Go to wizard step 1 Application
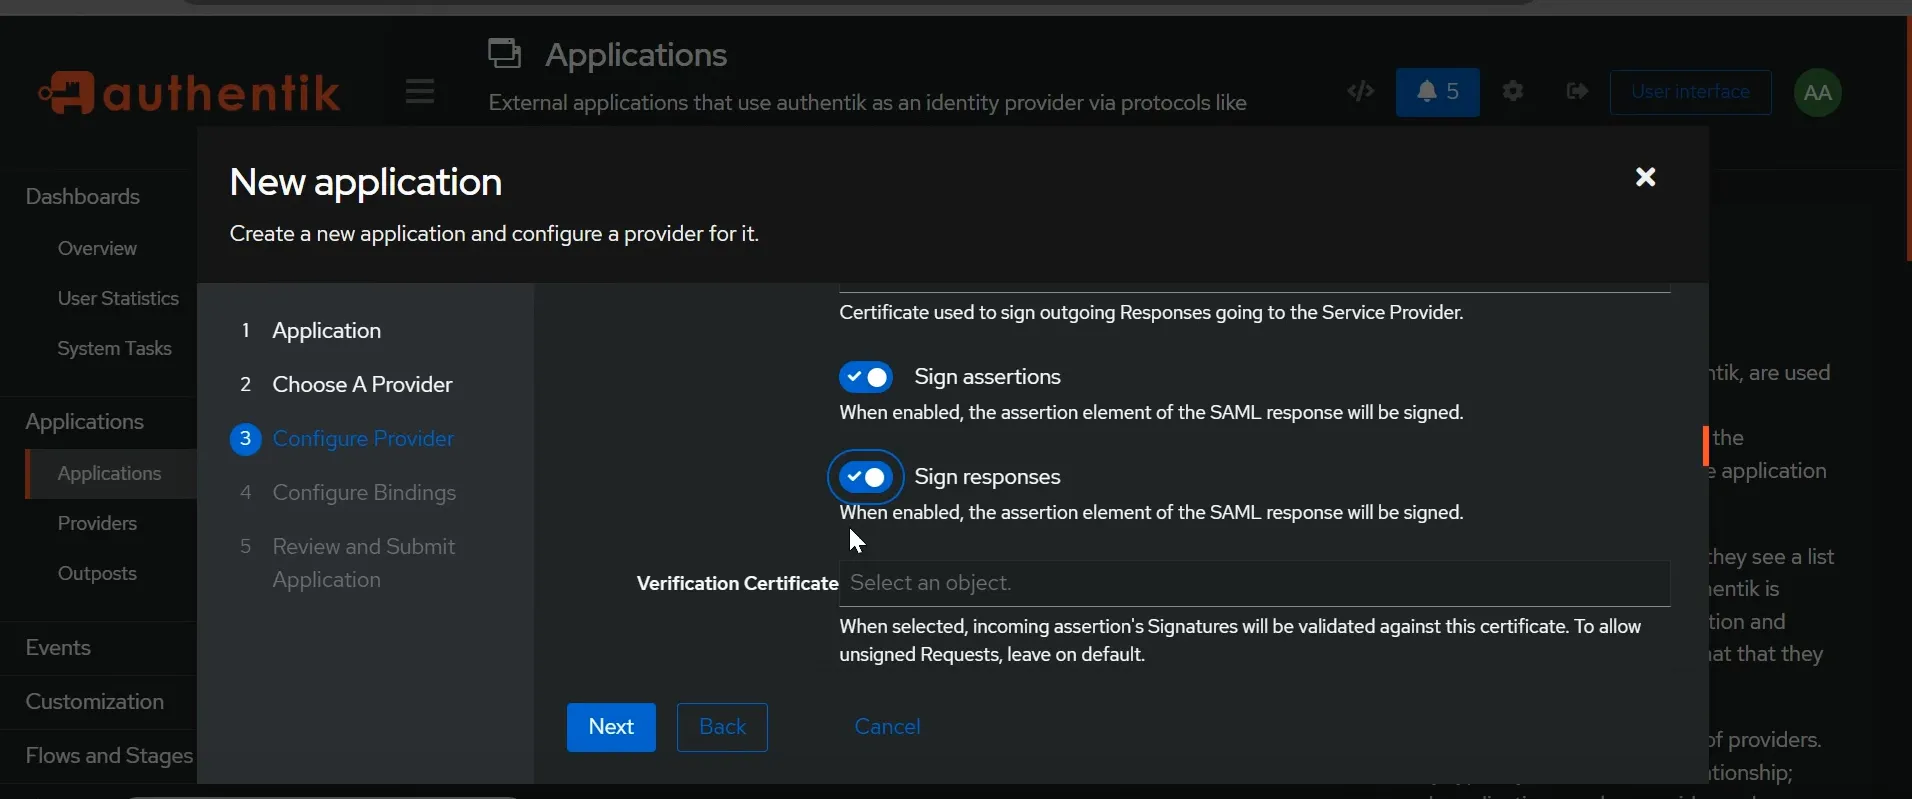Image resolution: width=1912 pixels, height=799 pixels. click(x=312, y=331)
